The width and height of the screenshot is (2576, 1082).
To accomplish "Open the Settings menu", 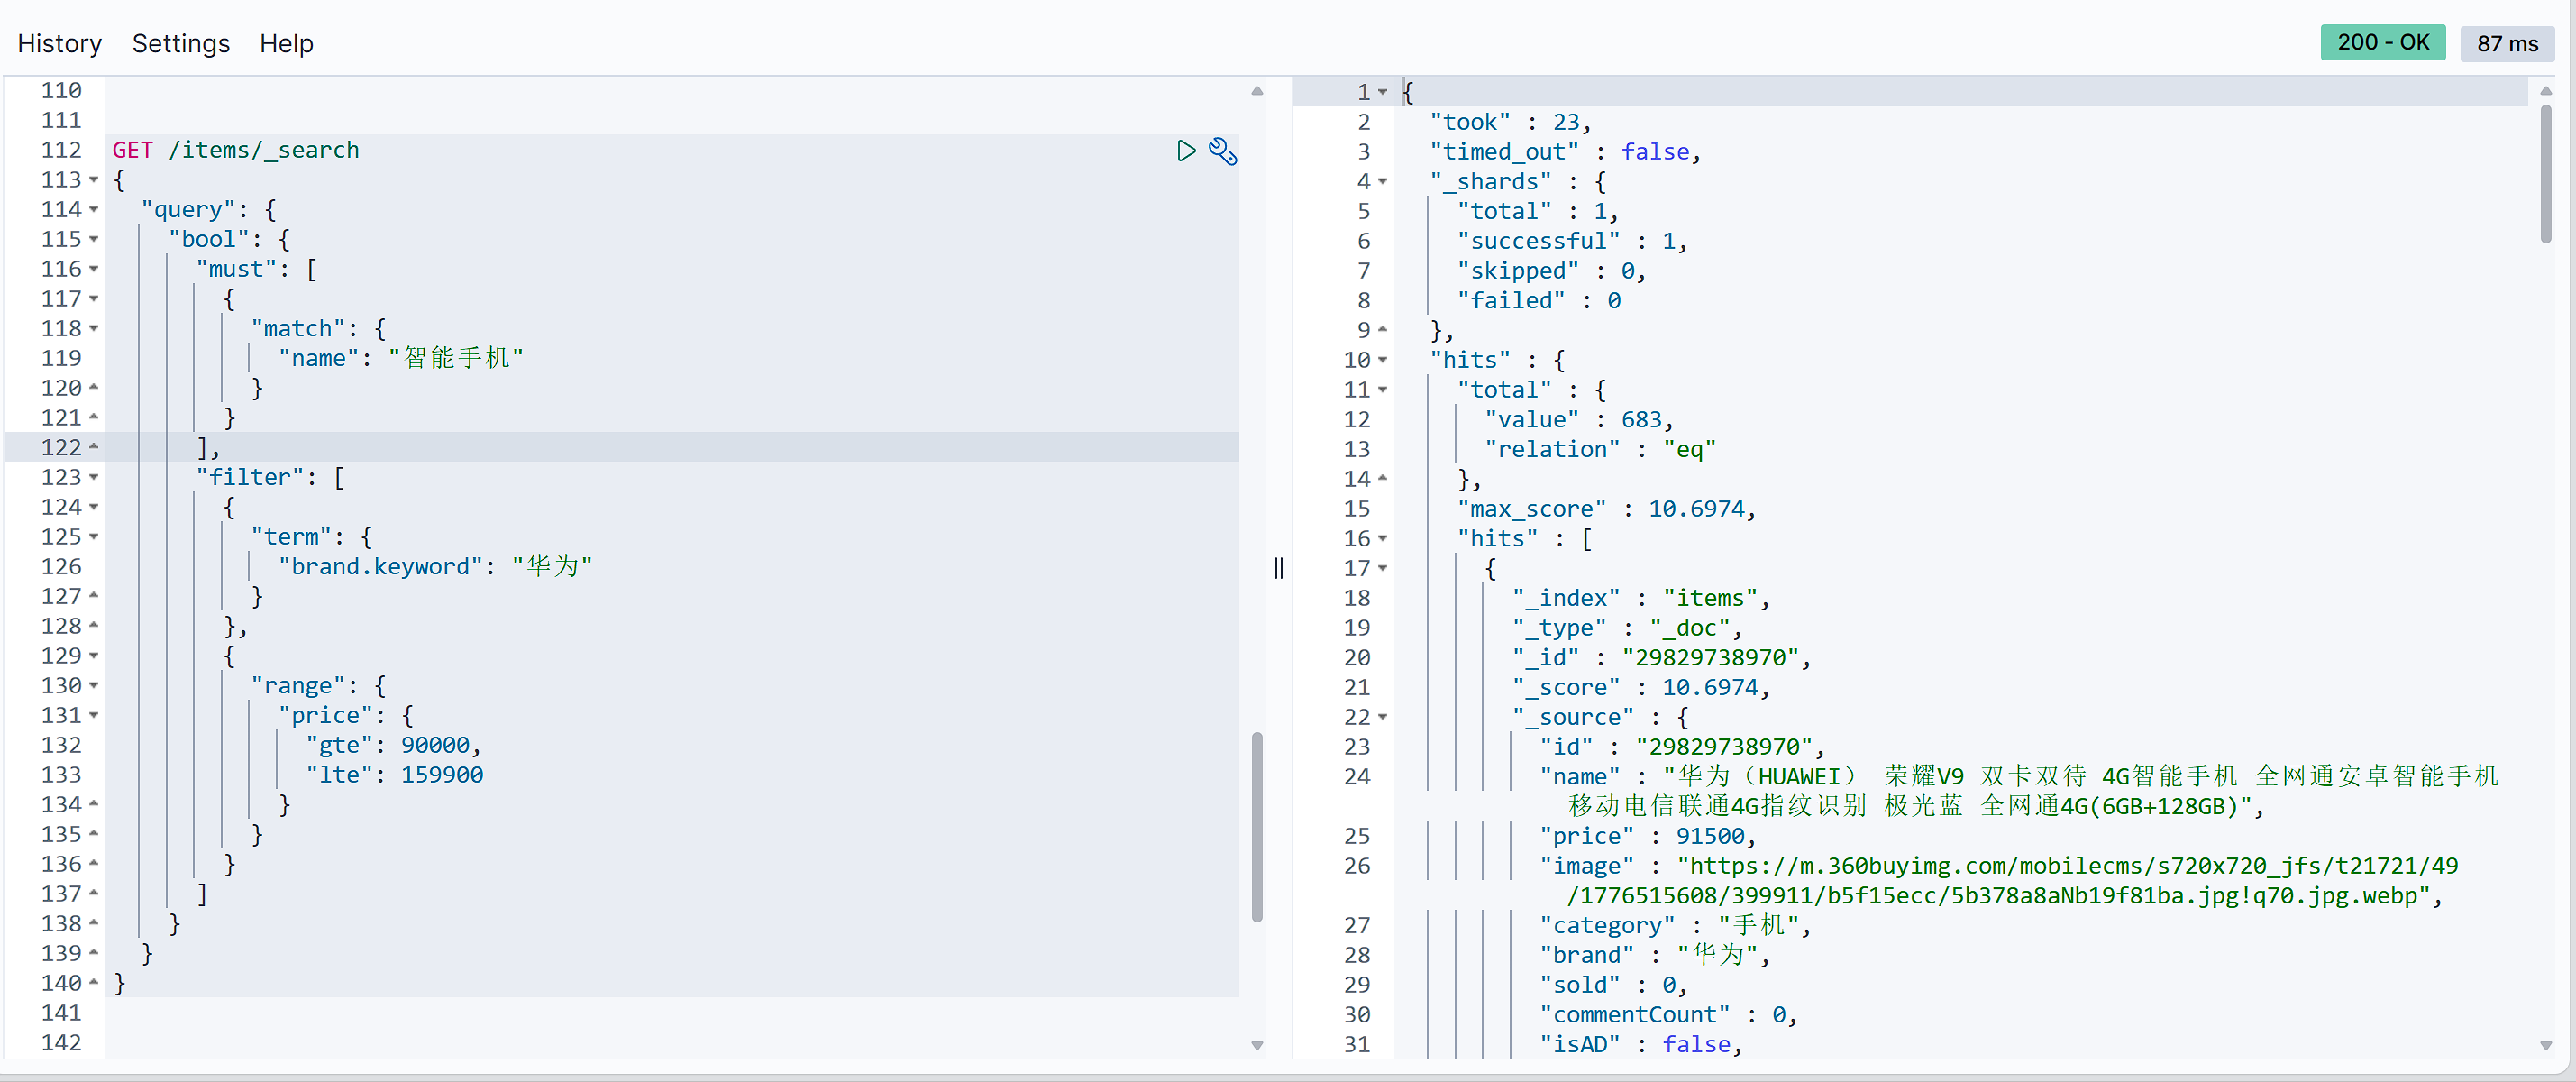I will (x=181, y=44).
